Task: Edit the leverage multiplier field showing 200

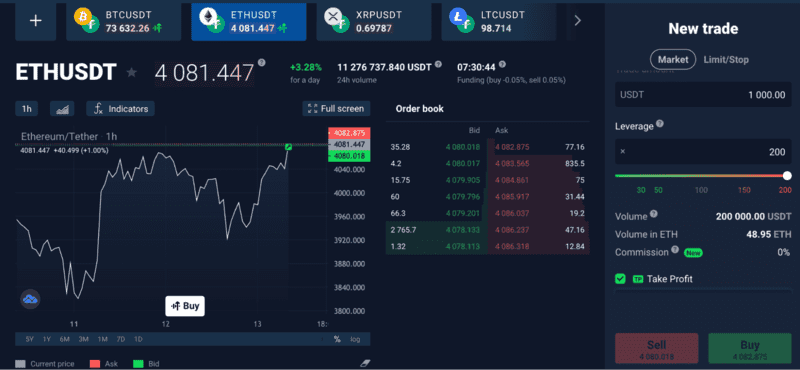Action: (x=703, y=152)
